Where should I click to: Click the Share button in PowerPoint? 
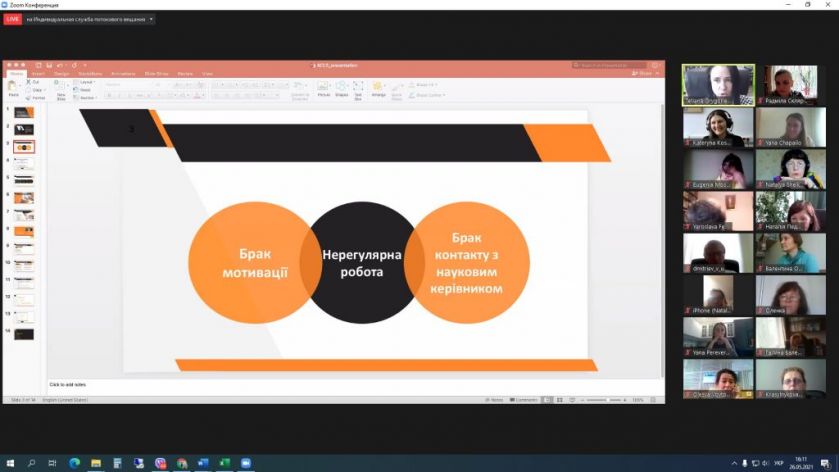(642, 73)
